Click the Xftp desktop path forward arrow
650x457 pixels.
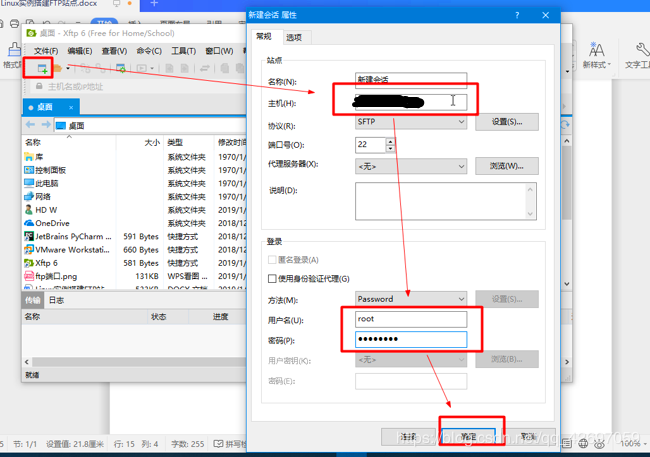[46, 124]
